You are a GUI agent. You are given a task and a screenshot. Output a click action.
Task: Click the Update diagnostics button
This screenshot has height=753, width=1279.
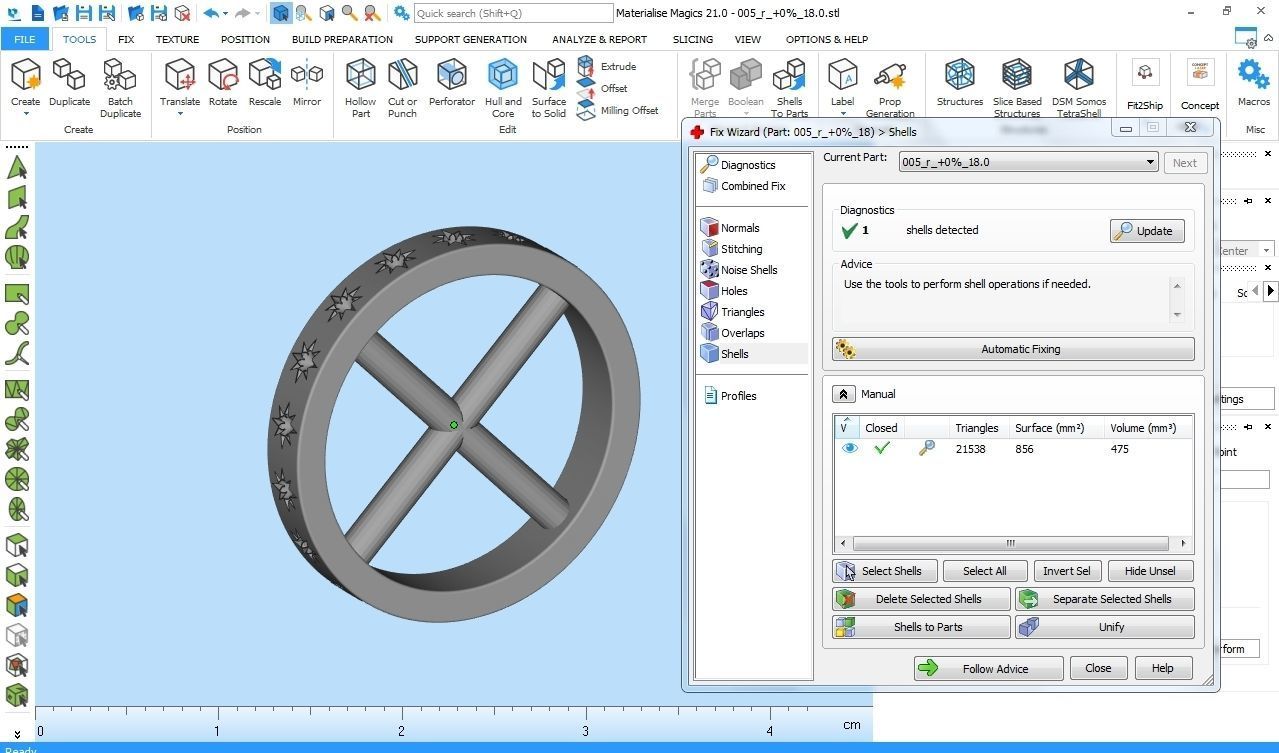coord(1147,231)
